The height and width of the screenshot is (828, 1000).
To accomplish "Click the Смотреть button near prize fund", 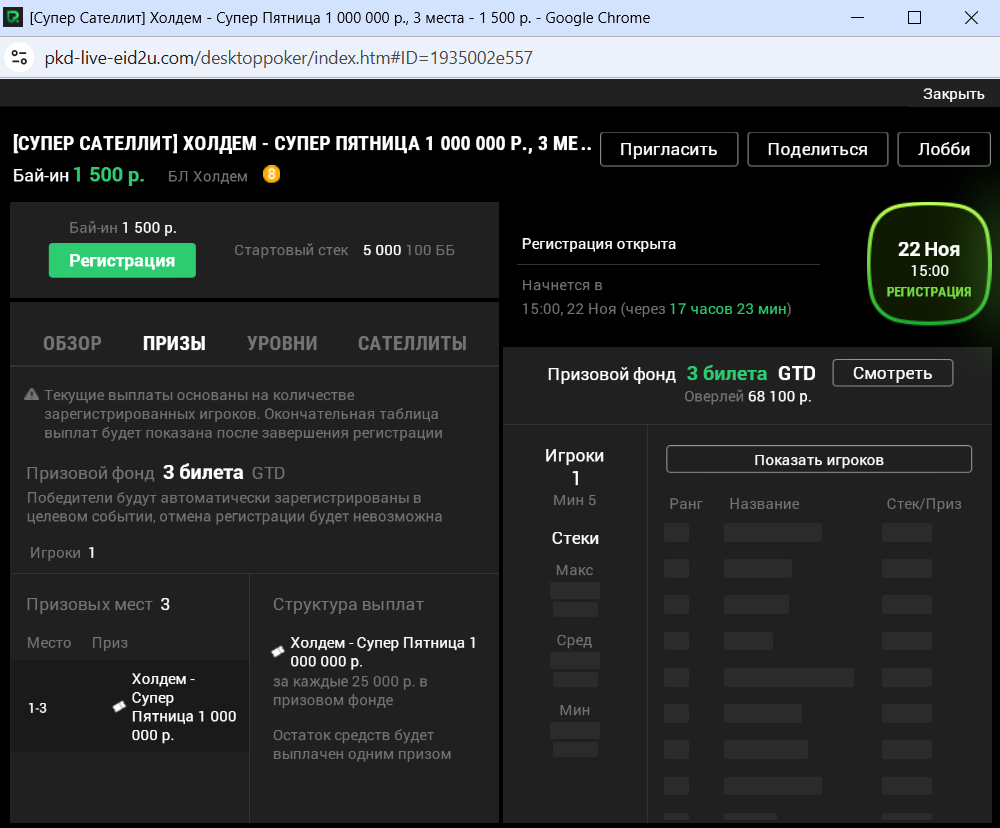I will pos(891,372).
